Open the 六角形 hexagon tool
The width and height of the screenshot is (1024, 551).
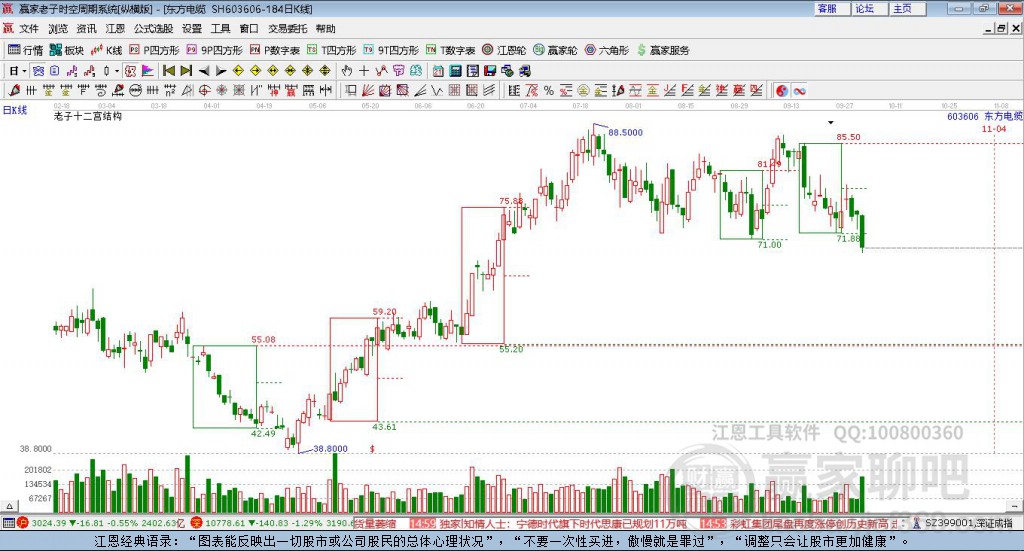(x=607, y=50)
